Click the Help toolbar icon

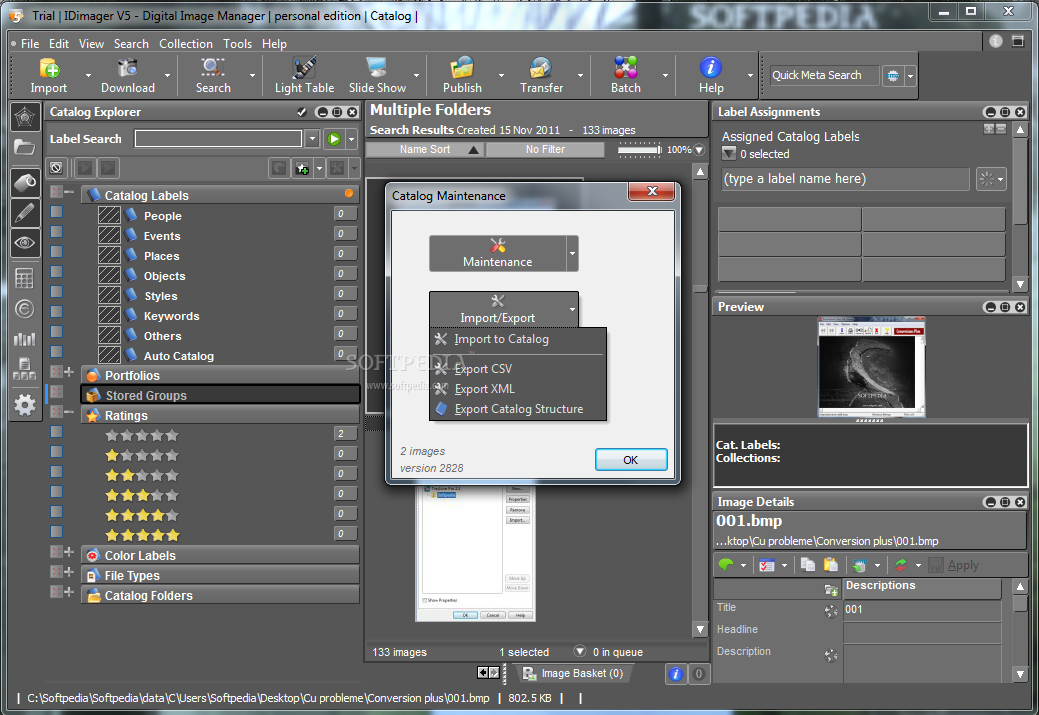tap(710, 76)
